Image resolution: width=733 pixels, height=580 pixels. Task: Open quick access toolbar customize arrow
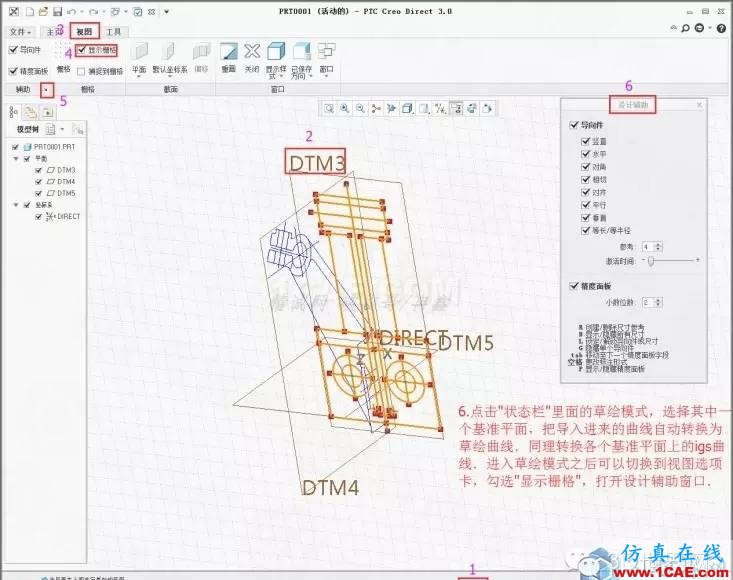(166, 11)
